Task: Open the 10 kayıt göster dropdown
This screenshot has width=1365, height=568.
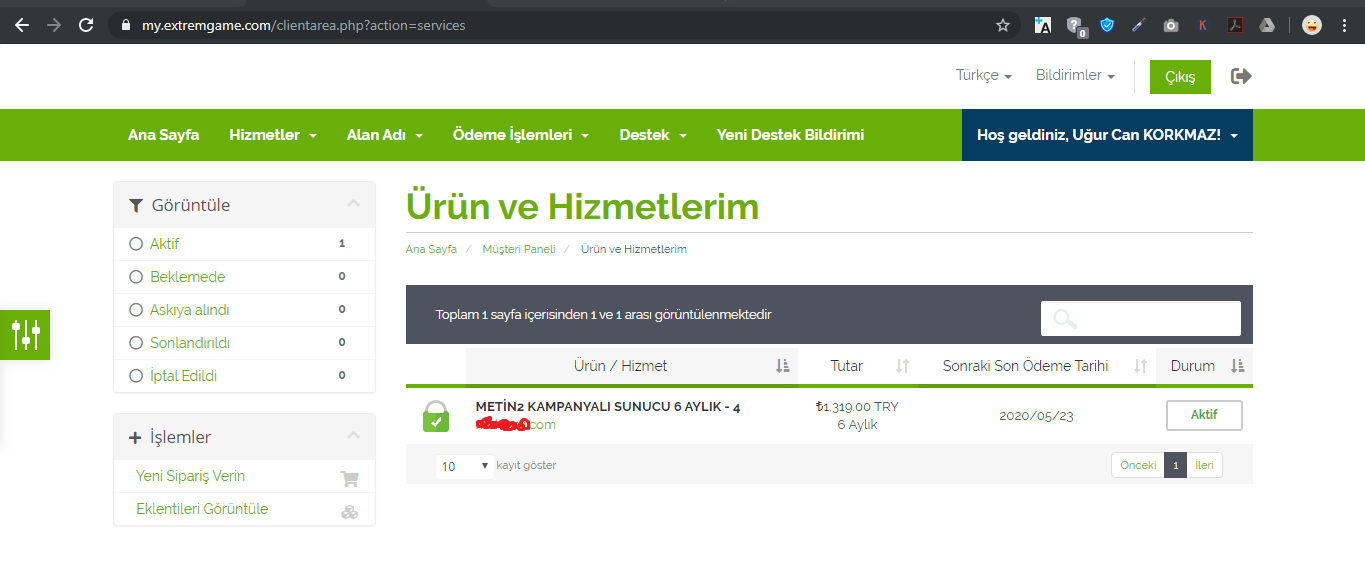Action: point(465,466)
